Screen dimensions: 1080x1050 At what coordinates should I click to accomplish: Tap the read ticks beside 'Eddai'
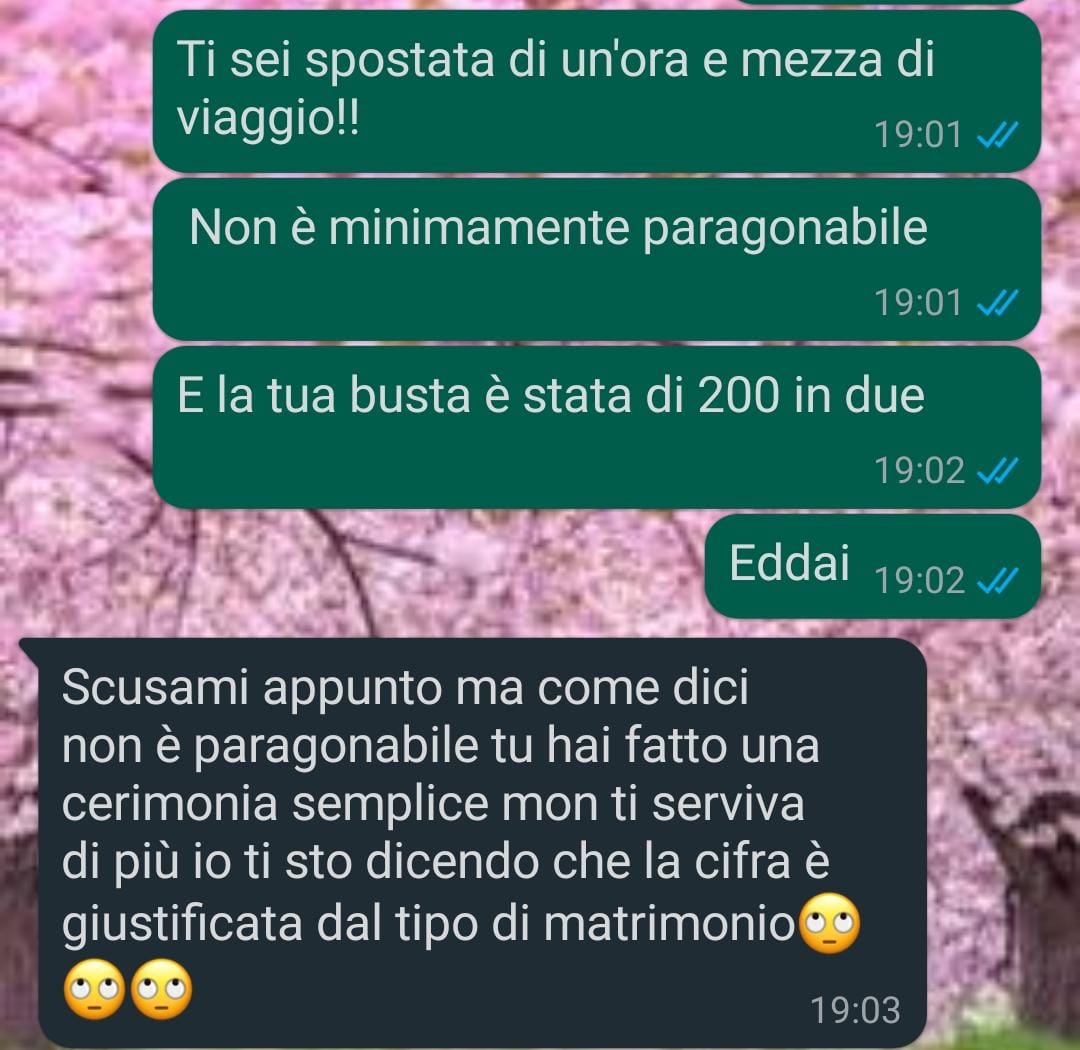[997, 581]
